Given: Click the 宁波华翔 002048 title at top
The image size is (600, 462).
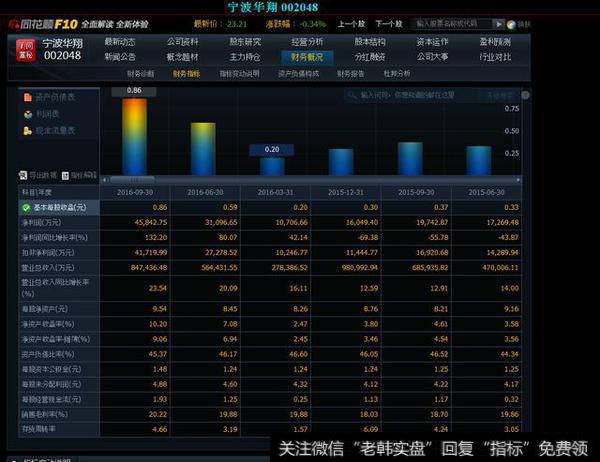Looking at the screenshot, I should coord(273,7).
